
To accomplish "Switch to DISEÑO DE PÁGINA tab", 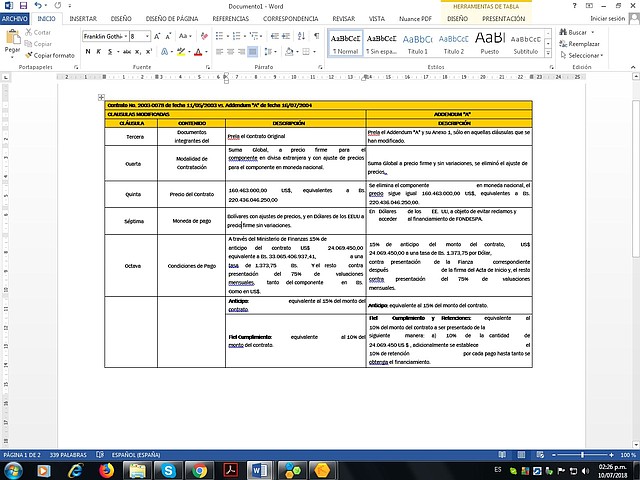I will tap(172, 18).
